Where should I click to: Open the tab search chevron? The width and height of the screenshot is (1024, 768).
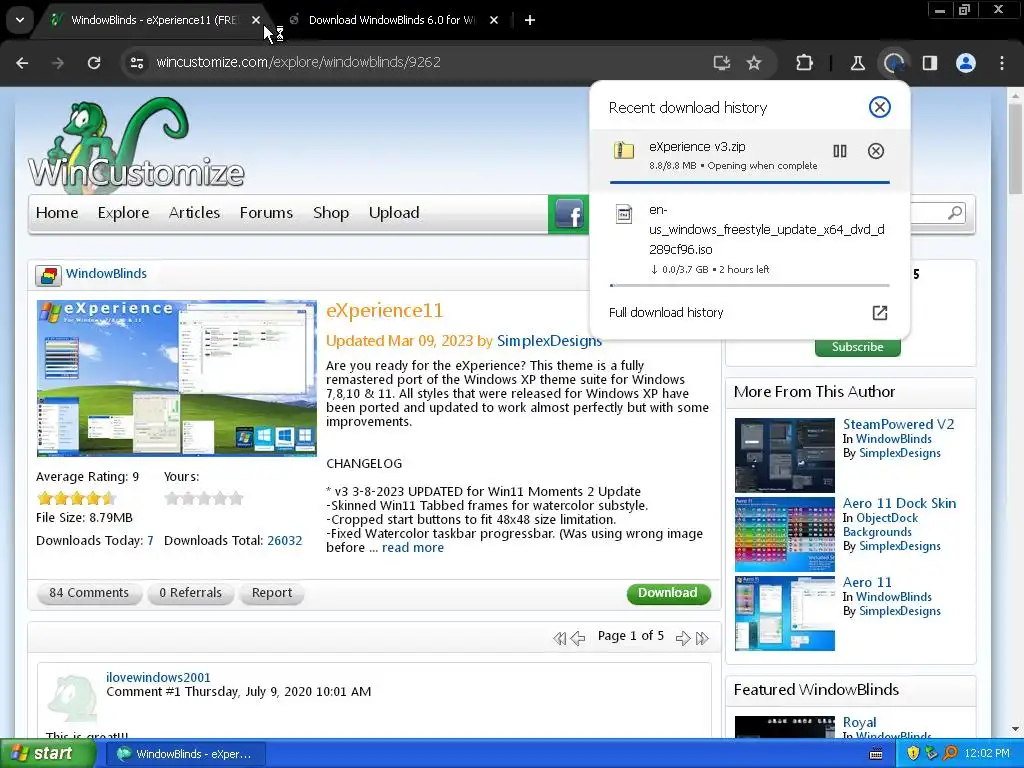(x=20, y=20)
